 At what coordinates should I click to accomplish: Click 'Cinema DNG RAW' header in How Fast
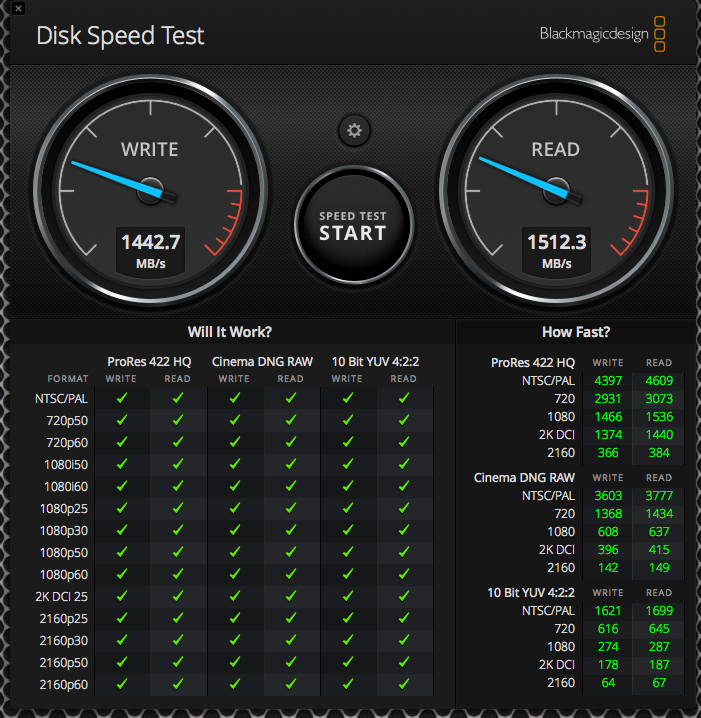click(x=524, y=478)
